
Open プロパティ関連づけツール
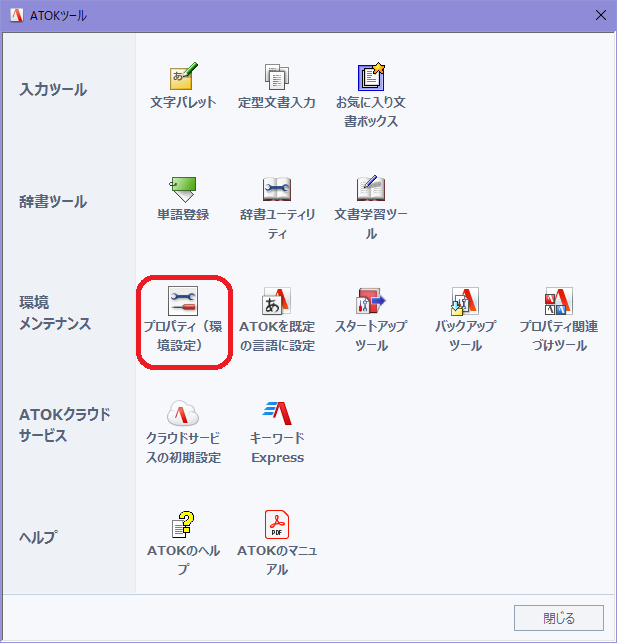click(x=559, y=320)
